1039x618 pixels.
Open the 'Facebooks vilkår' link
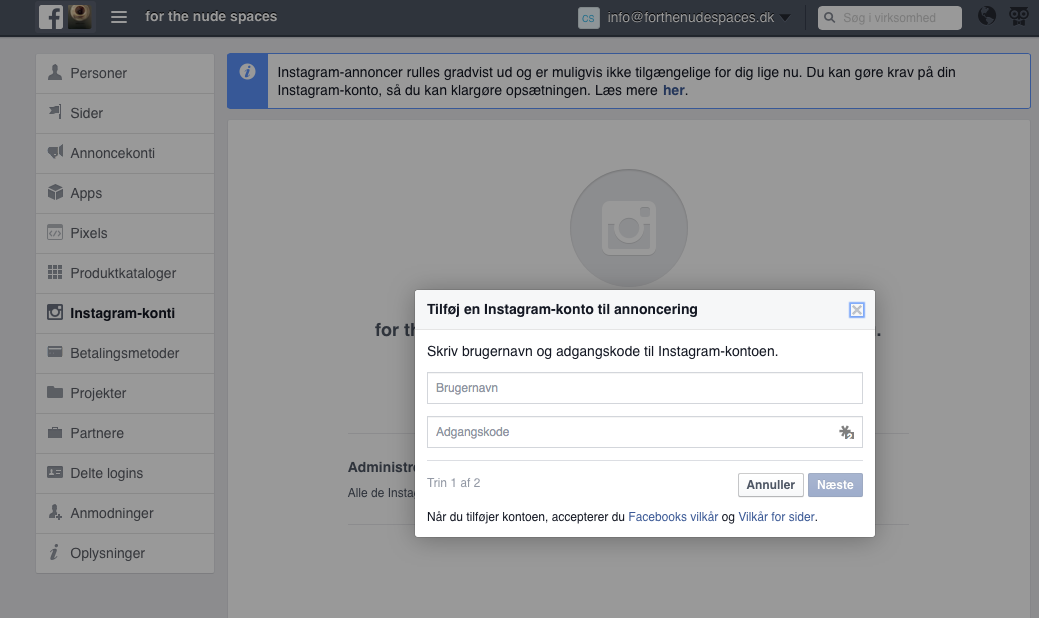pyautogui.click(x=673, y=517)
